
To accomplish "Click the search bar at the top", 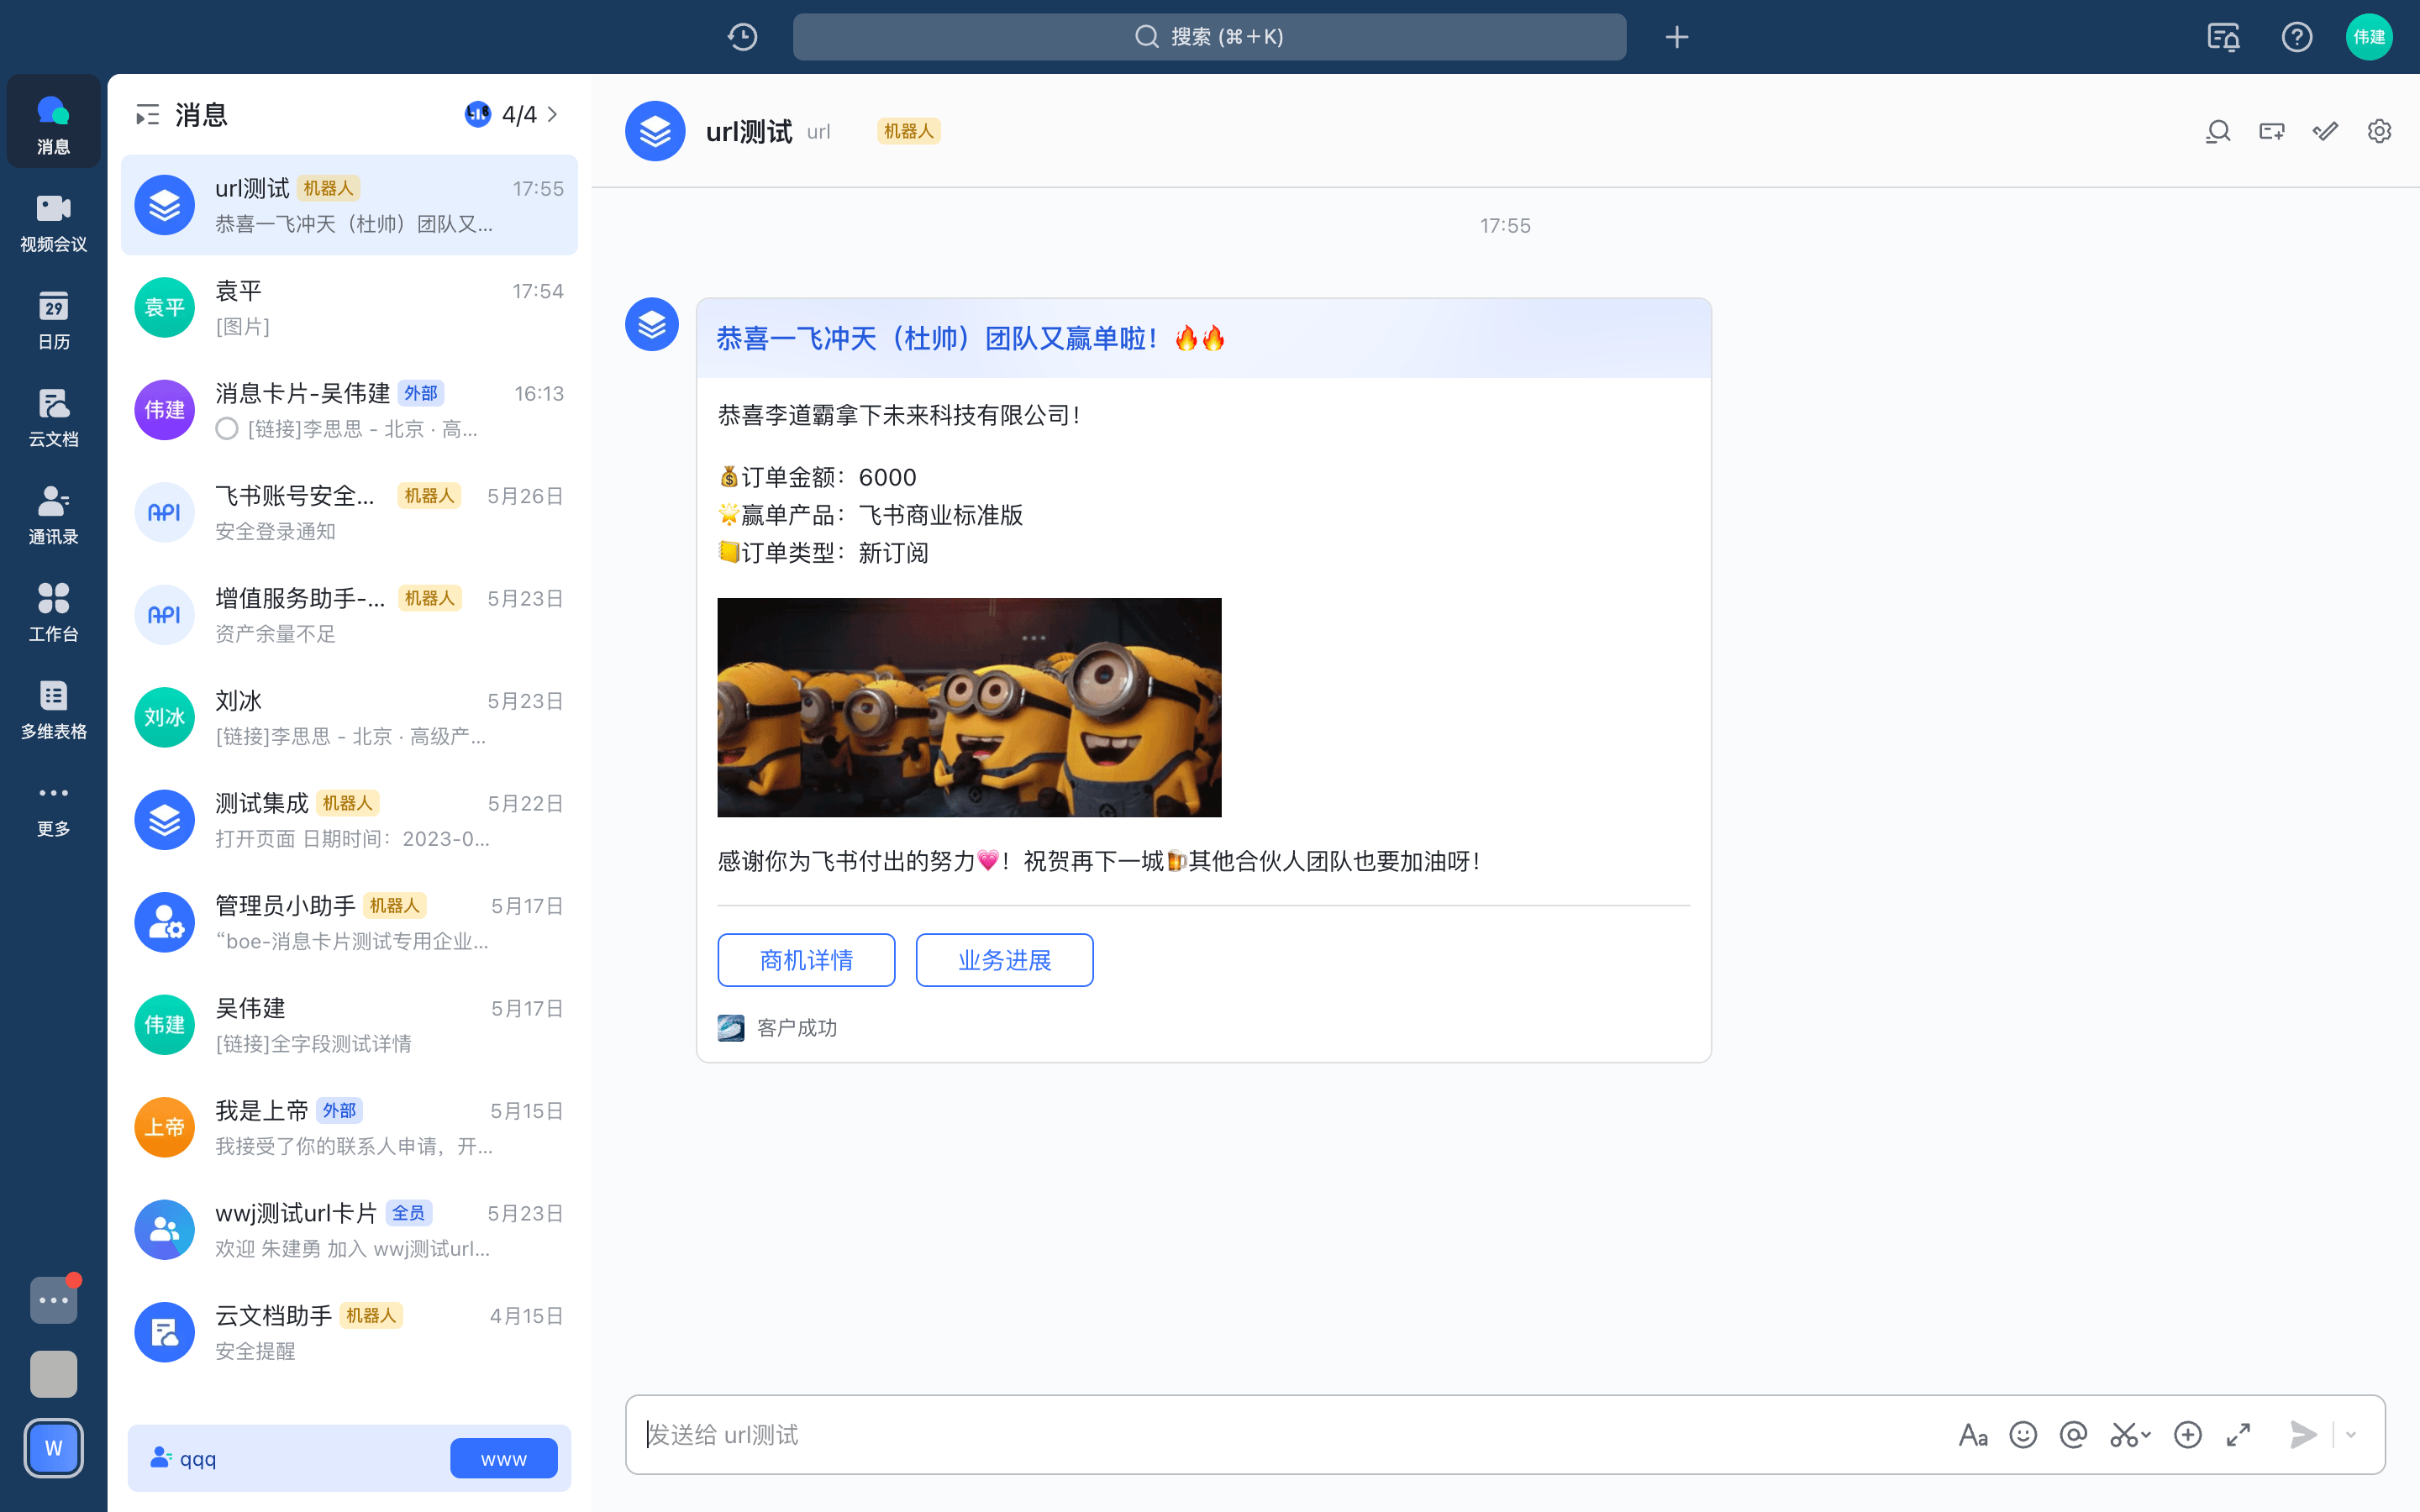I will pyautogui.click(x=1209, y=37).
